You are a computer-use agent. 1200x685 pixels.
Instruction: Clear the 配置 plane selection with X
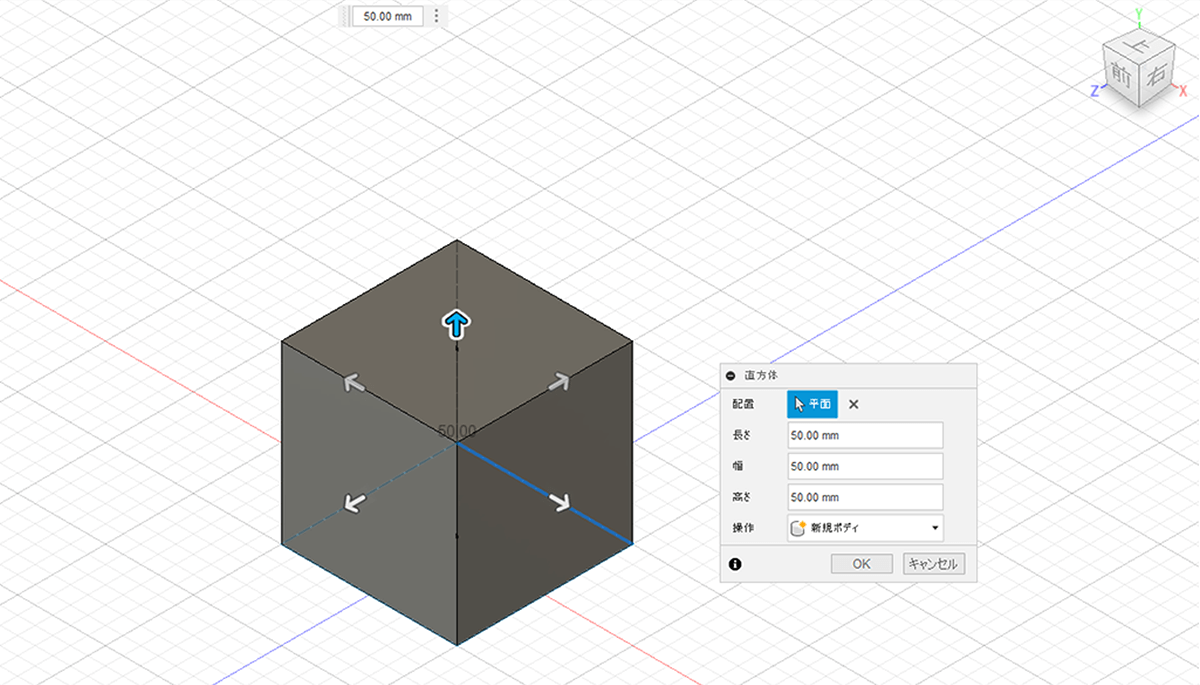(853, 405)
